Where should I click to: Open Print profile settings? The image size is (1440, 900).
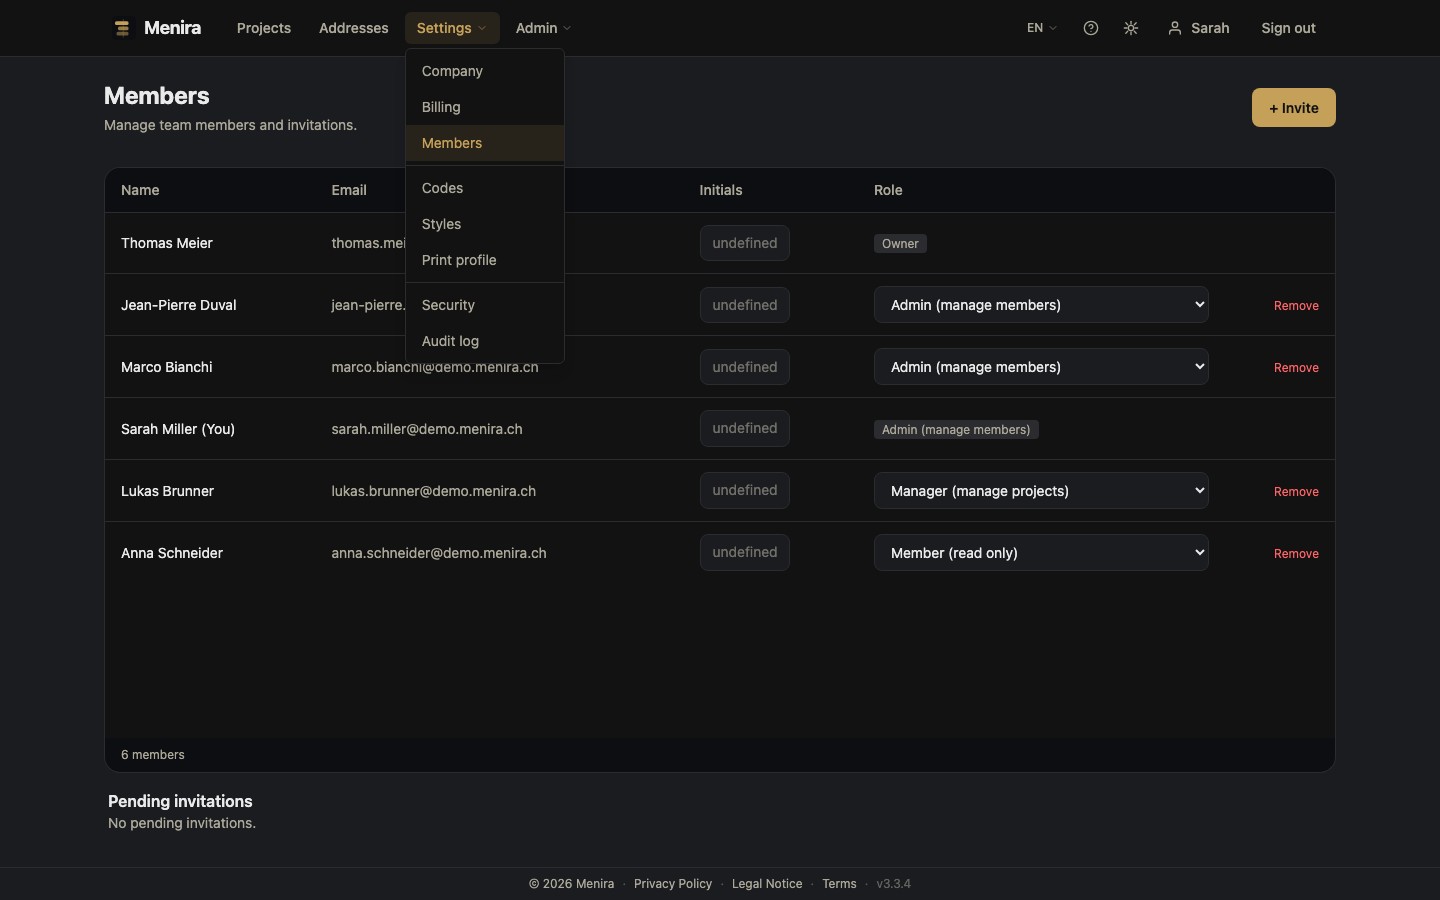(485, 260)
